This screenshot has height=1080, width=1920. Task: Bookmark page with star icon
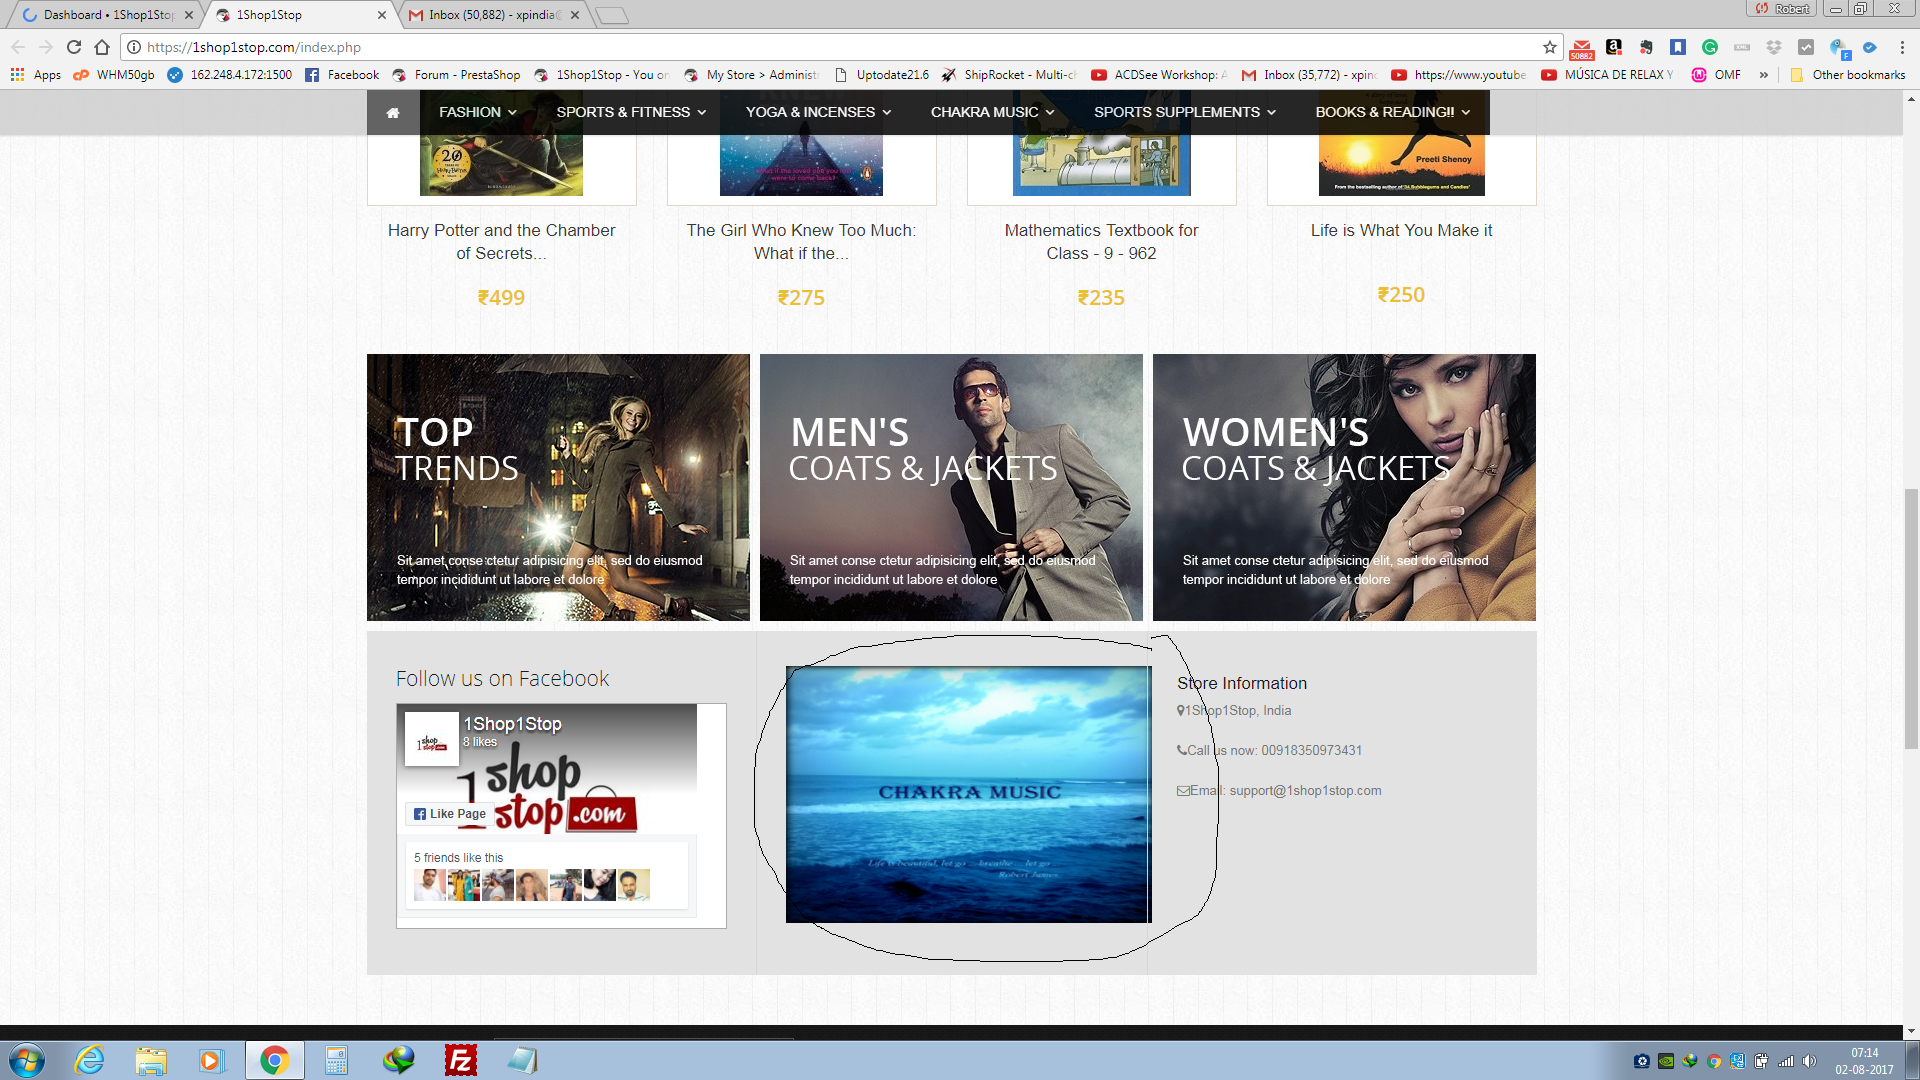pos(1550,47)
